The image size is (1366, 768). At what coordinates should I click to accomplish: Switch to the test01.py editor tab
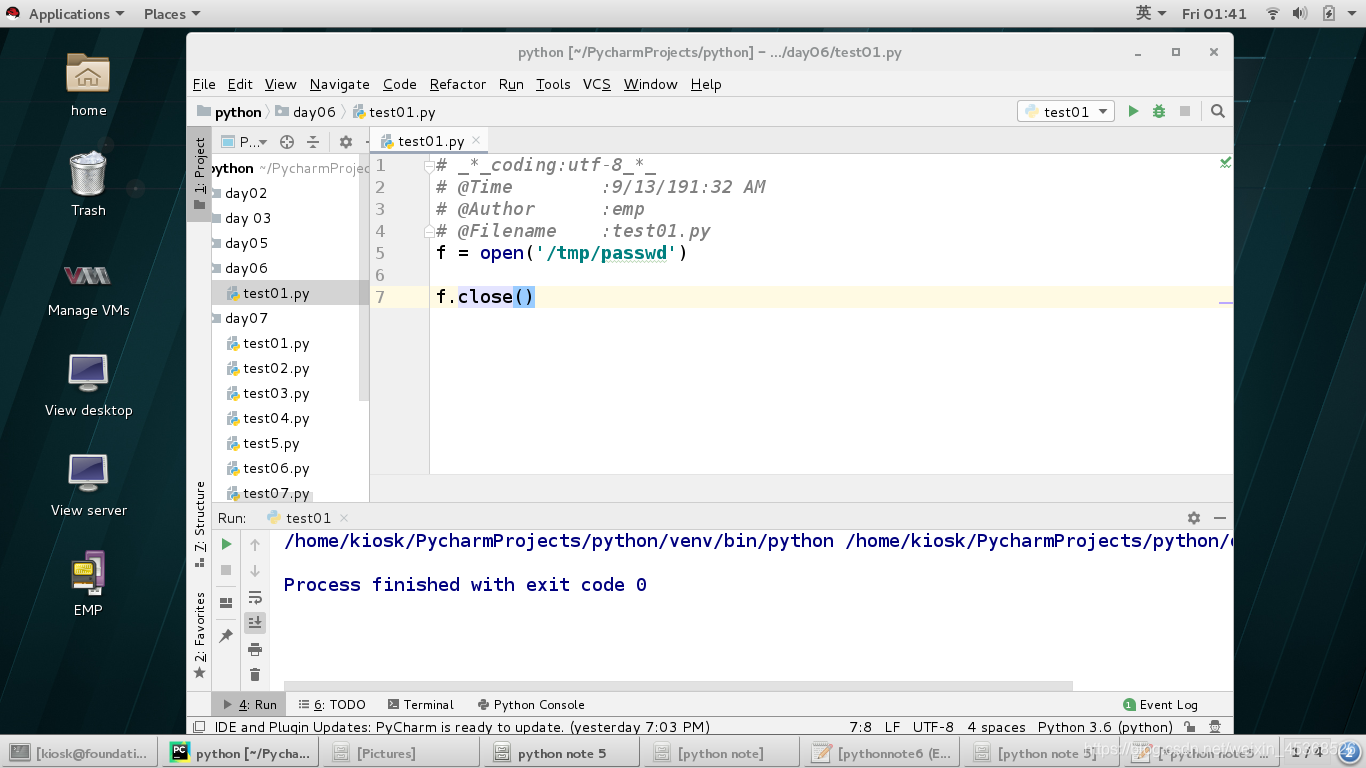click(430, 141)
